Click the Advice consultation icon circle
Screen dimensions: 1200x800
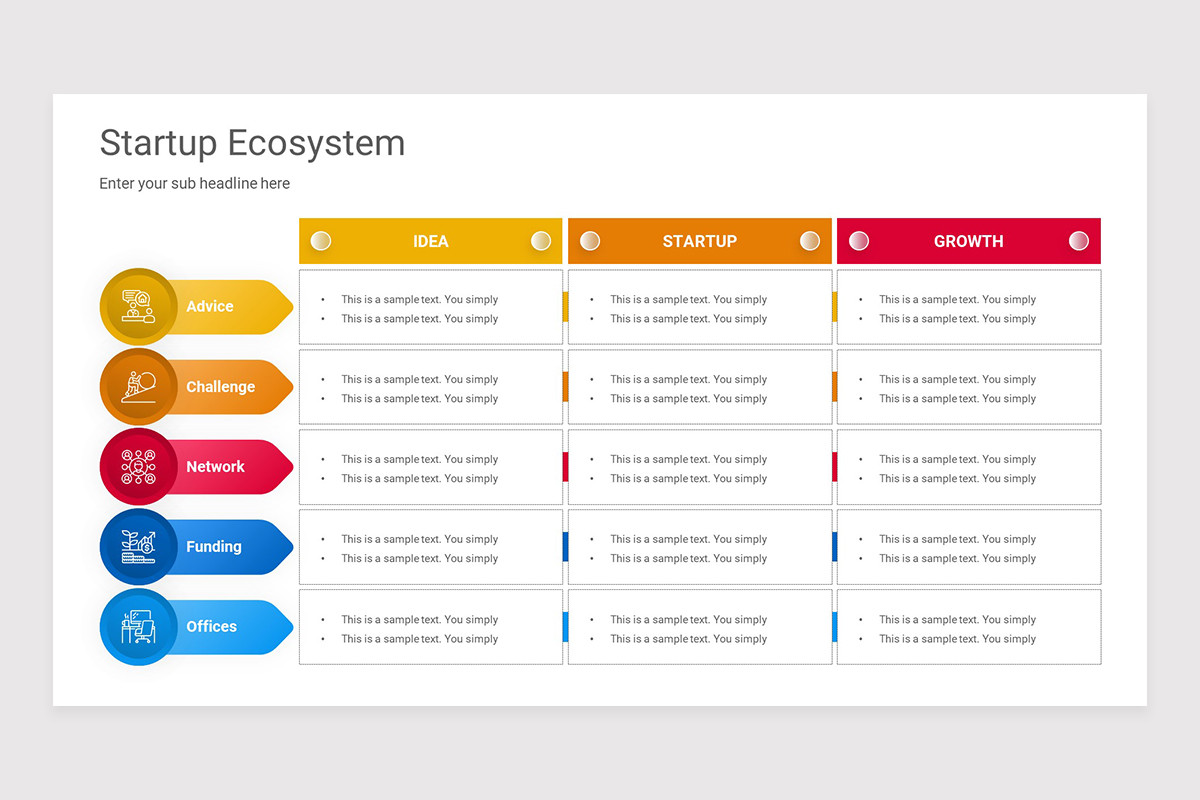pyautogui.click(x=139, y=307)
